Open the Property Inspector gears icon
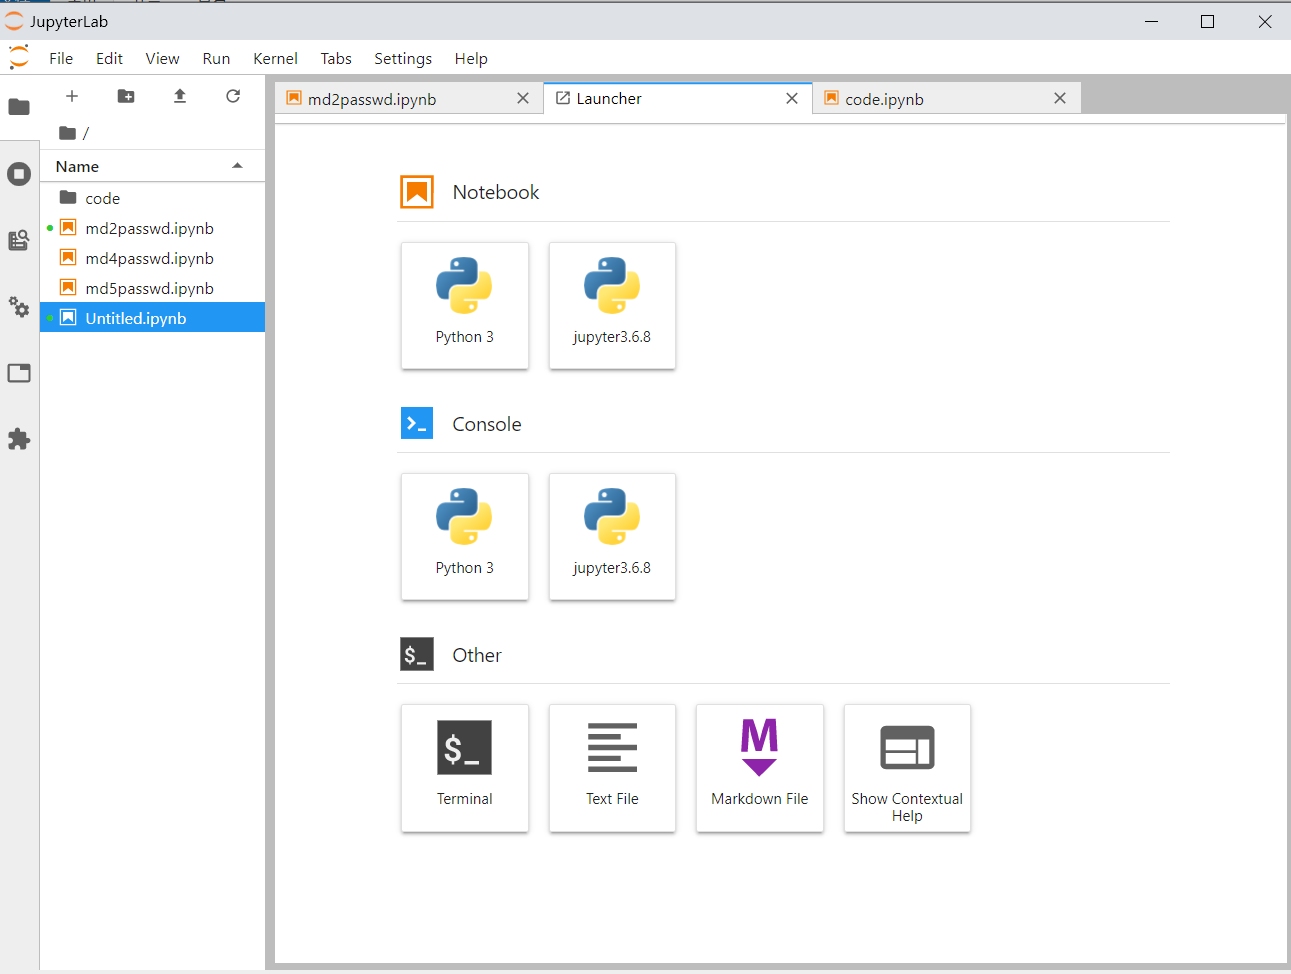 [19, 307]
